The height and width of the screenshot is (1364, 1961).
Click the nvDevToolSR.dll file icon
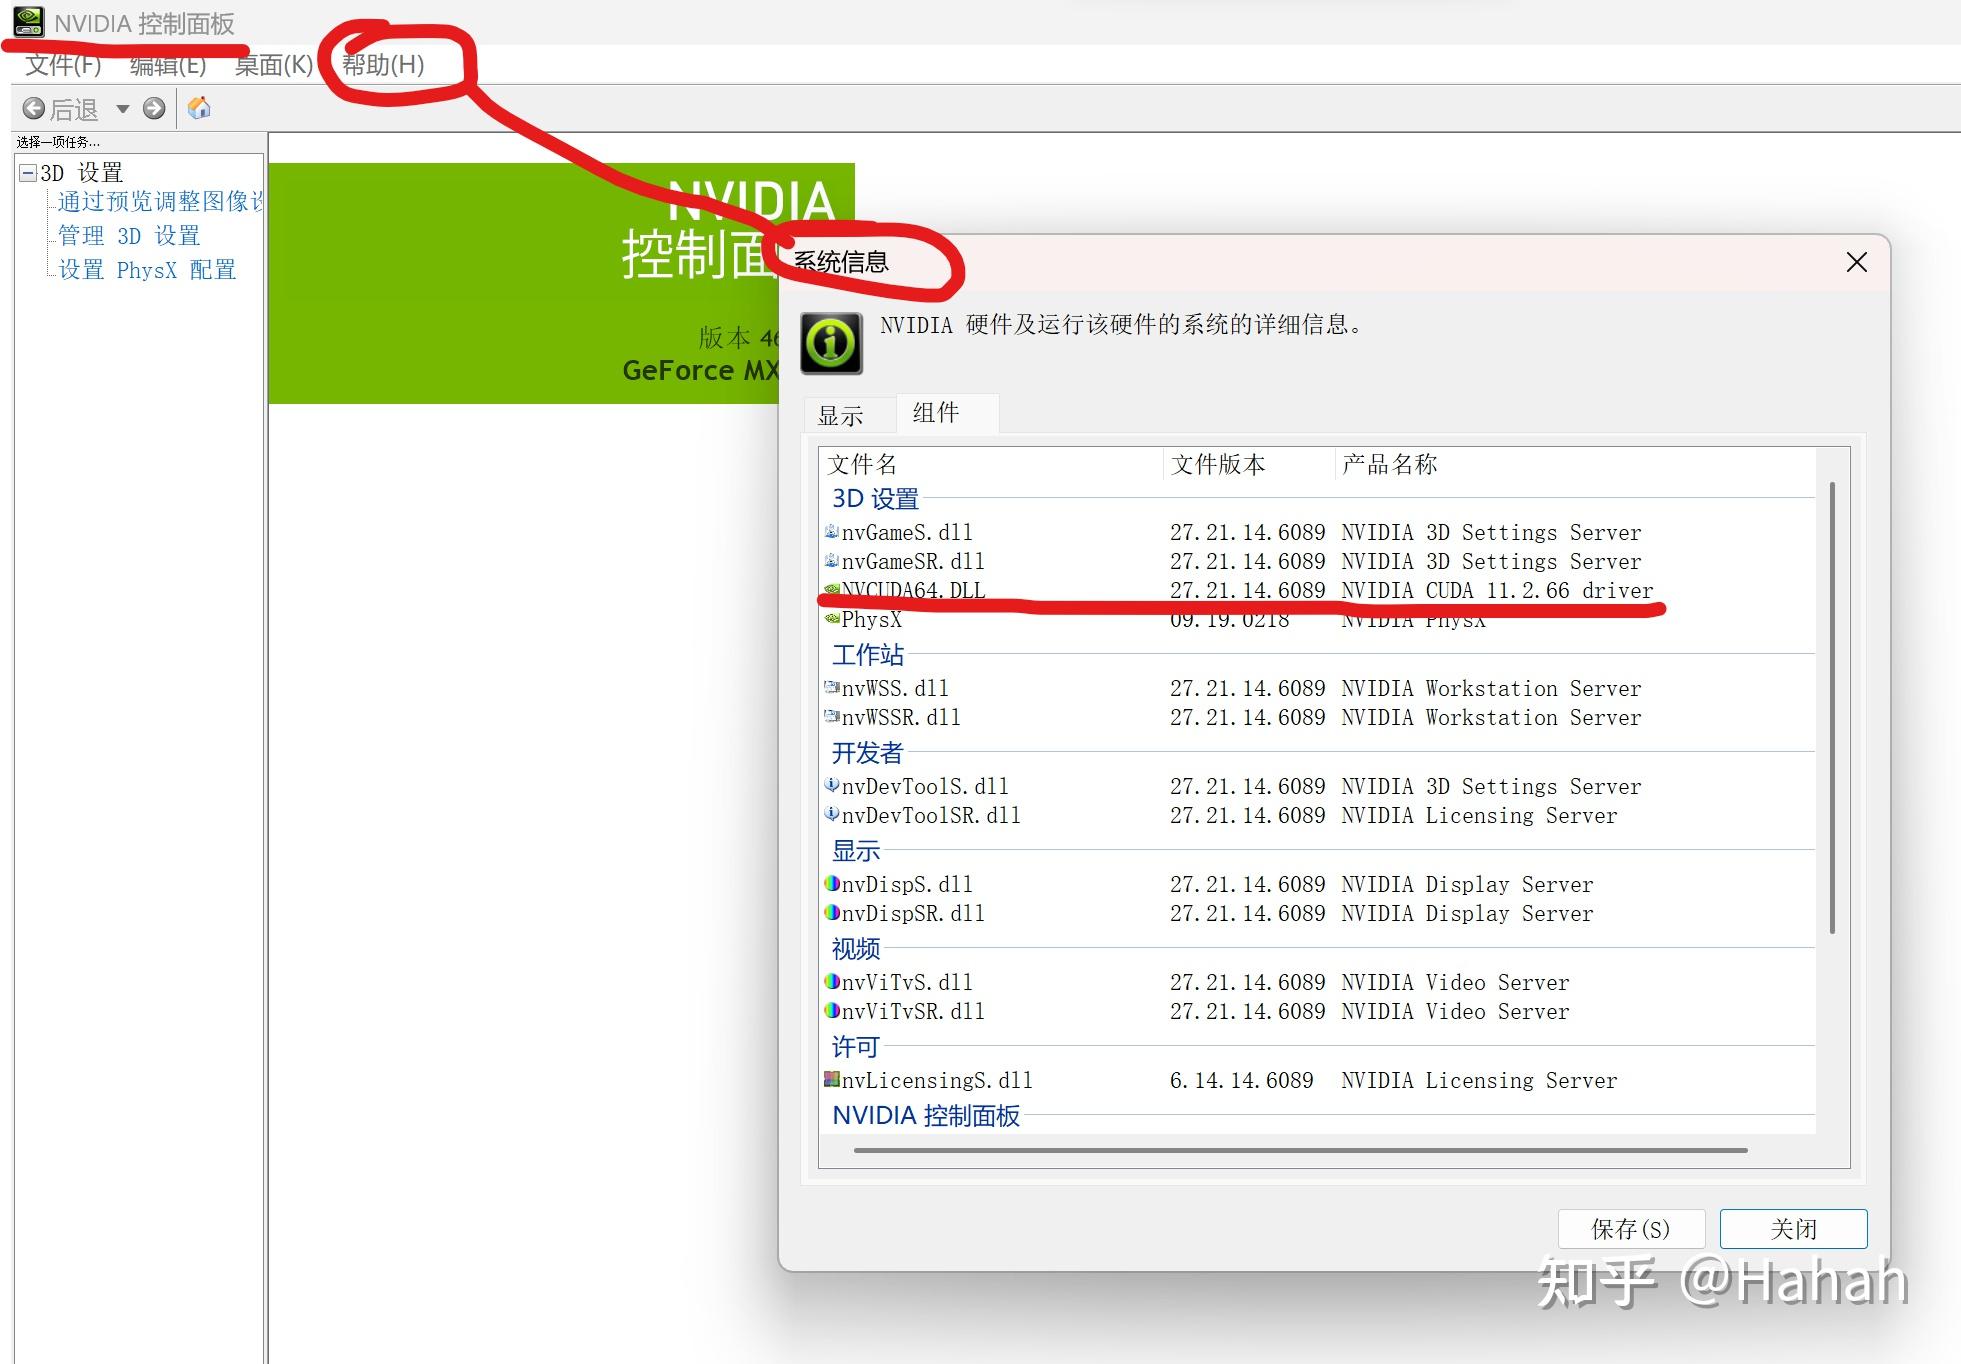pos(831,814)
